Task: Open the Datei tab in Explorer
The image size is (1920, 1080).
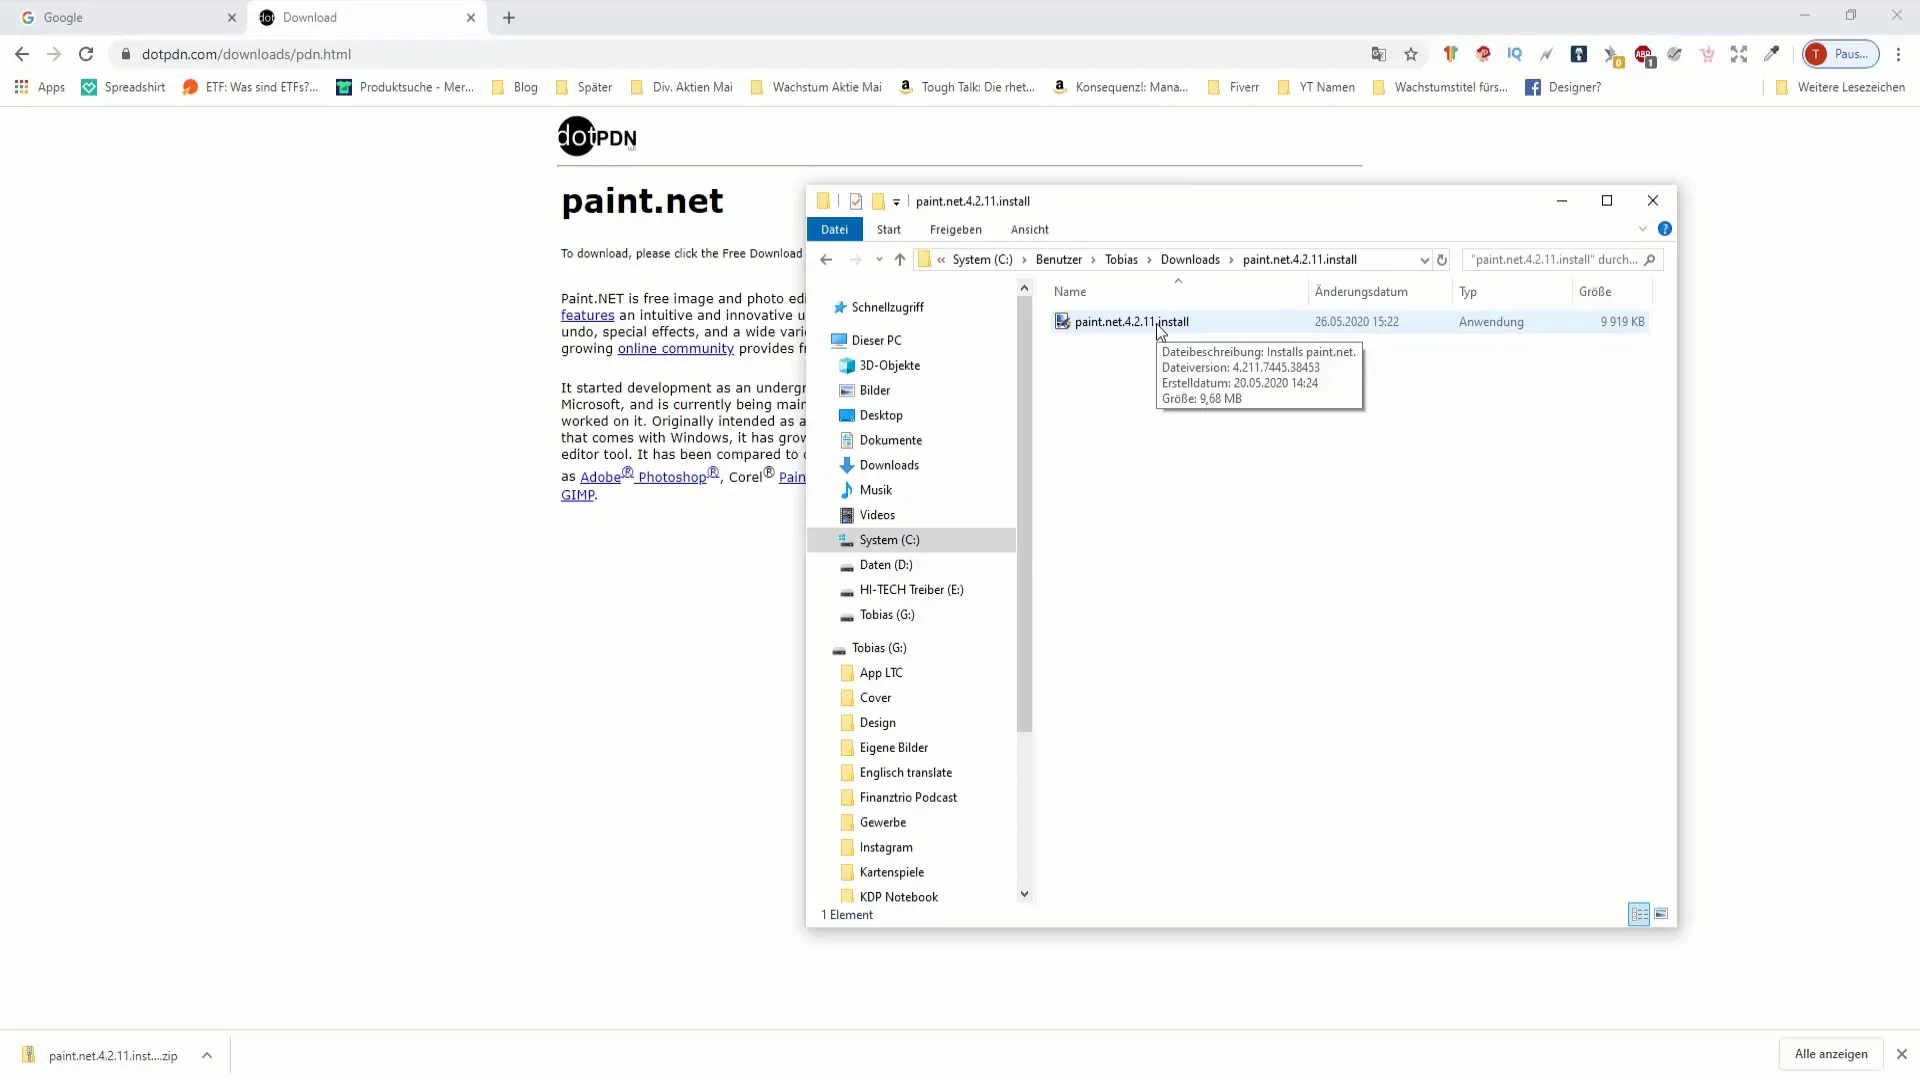Action: (834, 230)
